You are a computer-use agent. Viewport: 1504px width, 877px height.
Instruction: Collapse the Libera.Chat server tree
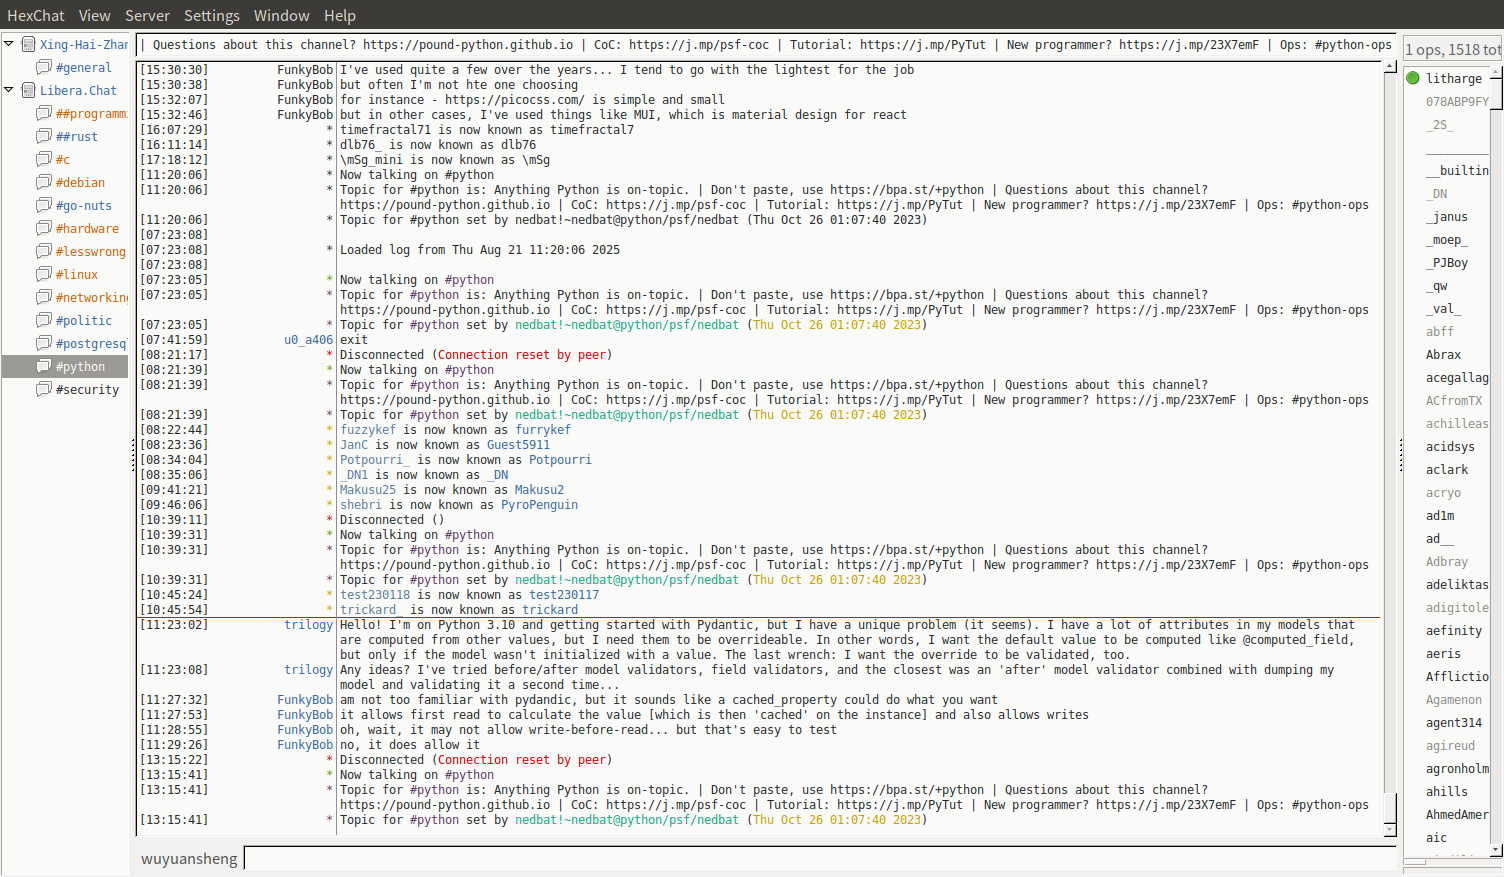(x=9, y=90)
